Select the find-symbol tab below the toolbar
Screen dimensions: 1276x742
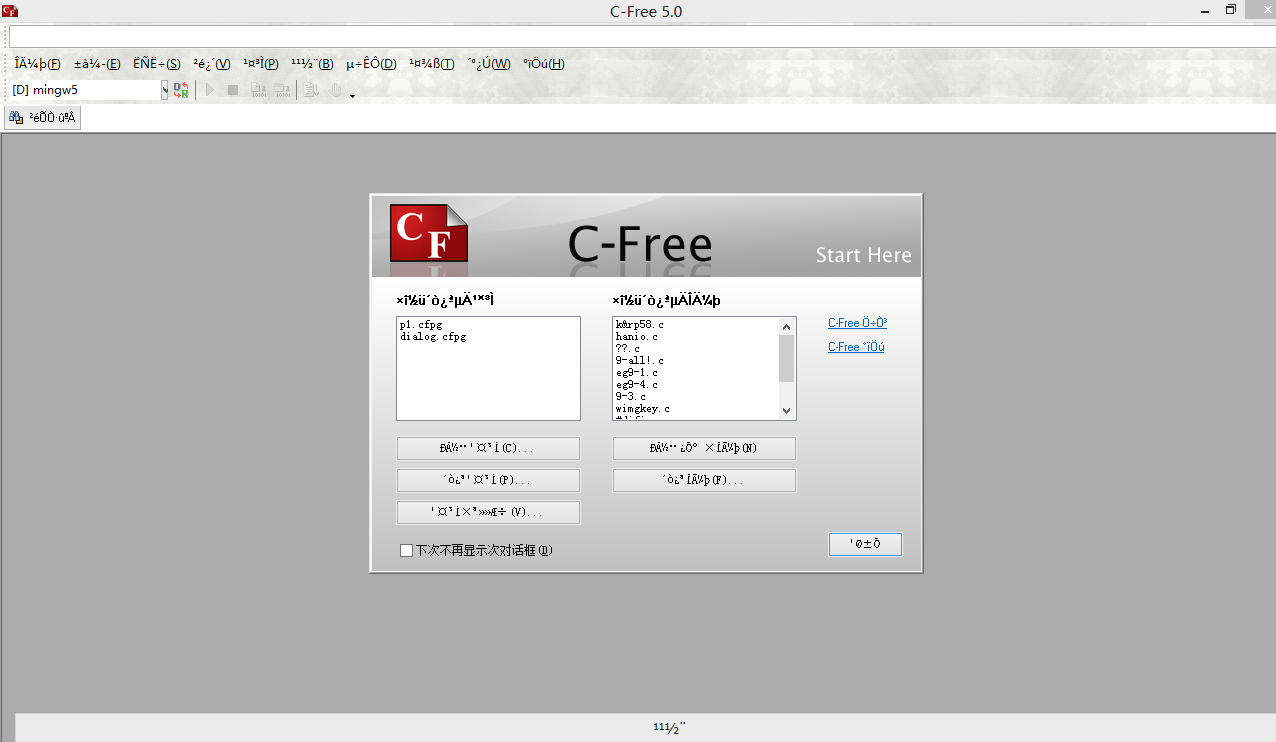[43, 118]
